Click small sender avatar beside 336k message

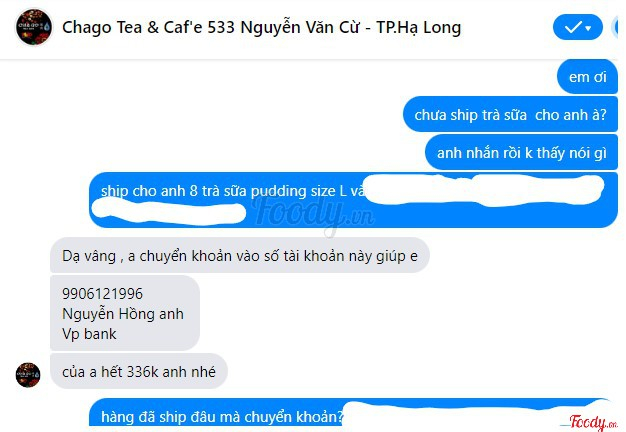click(x=28, y=375)
